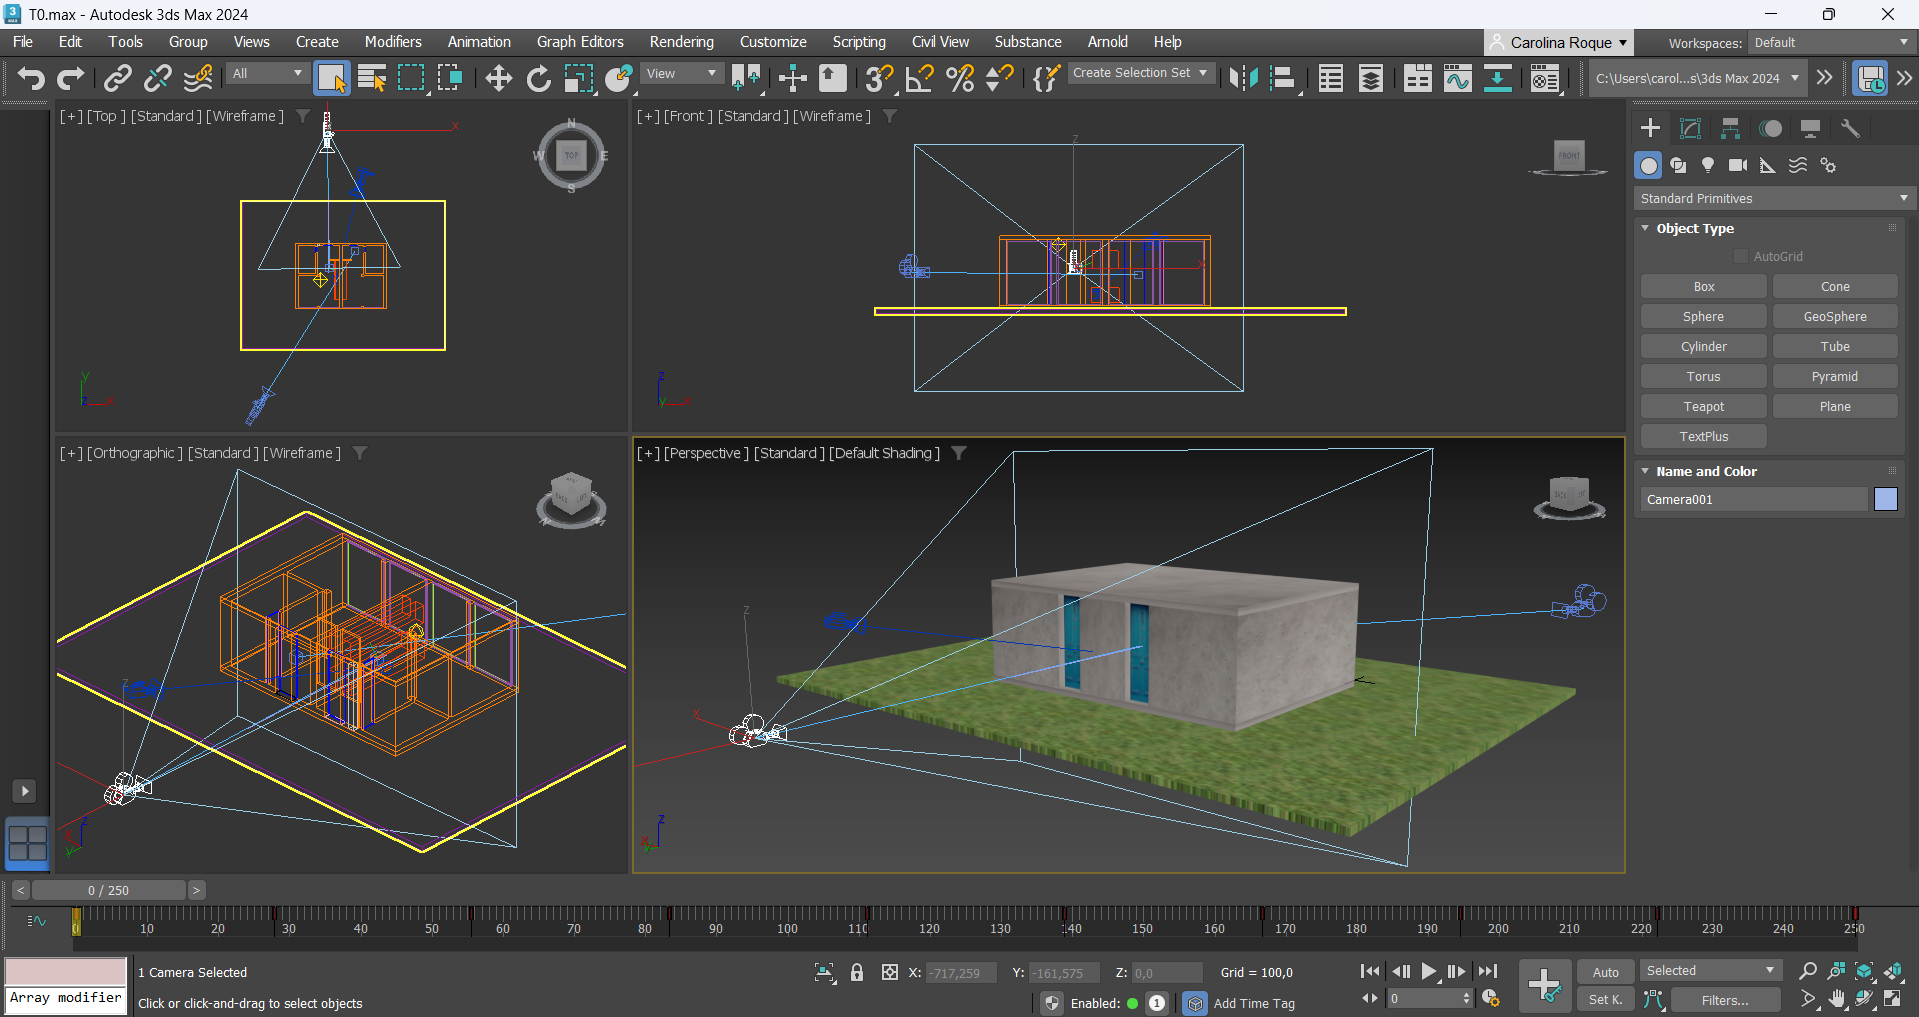Image resolution: width=1919 pixels, height=1017 pixels.
Task: Switch to Cameras category in Create panel
Action: point(1738,165)
